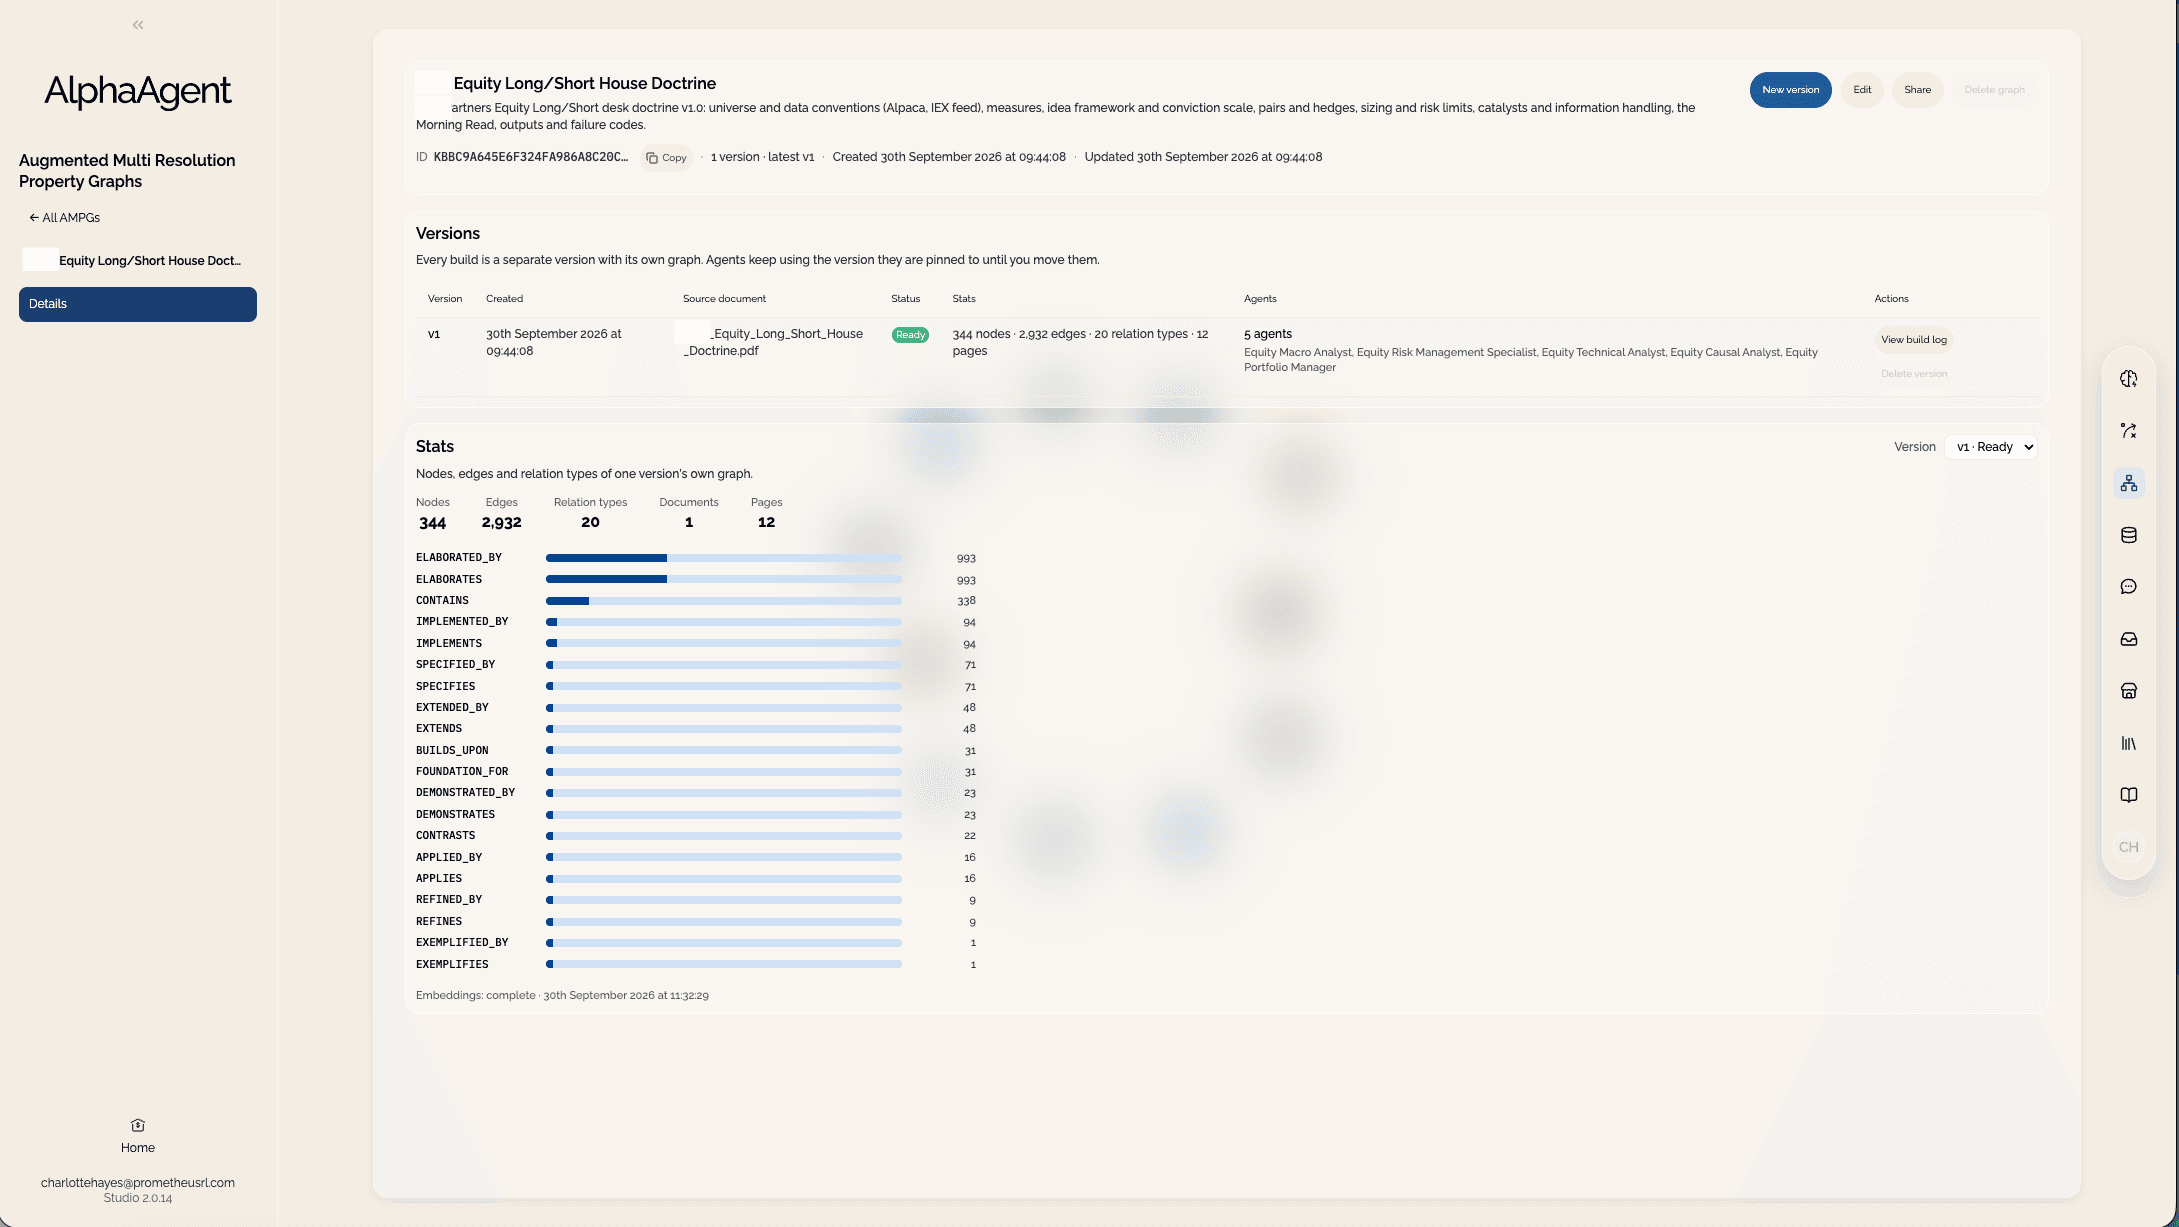The height and width of the screenshot is (1227, 2179).
Task: Create a New version
Action: click(x=1790, y=90)
